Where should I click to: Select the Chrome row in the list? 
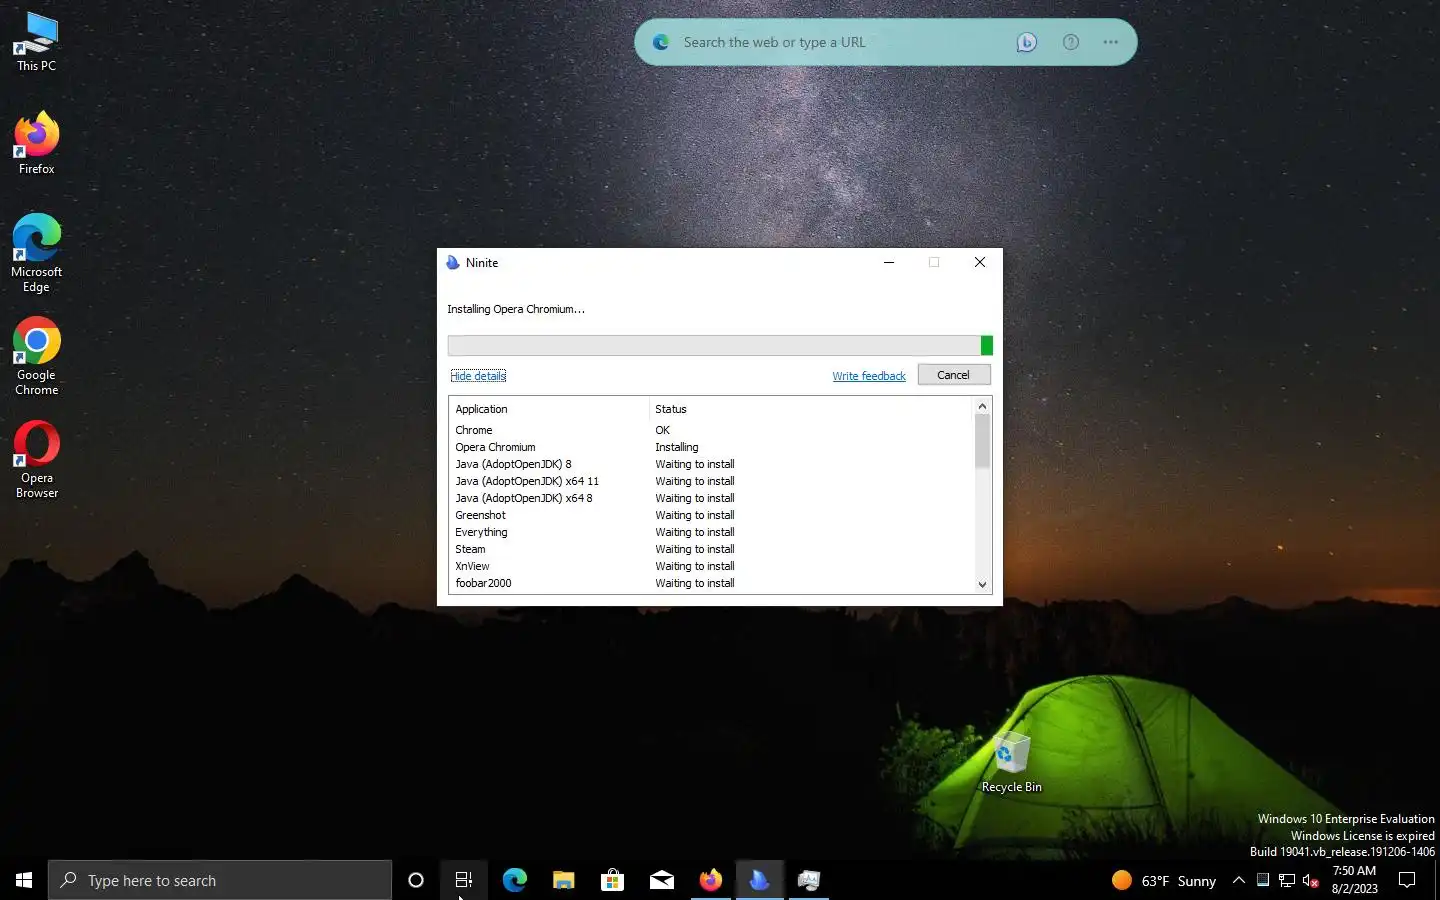pos(711,430)
